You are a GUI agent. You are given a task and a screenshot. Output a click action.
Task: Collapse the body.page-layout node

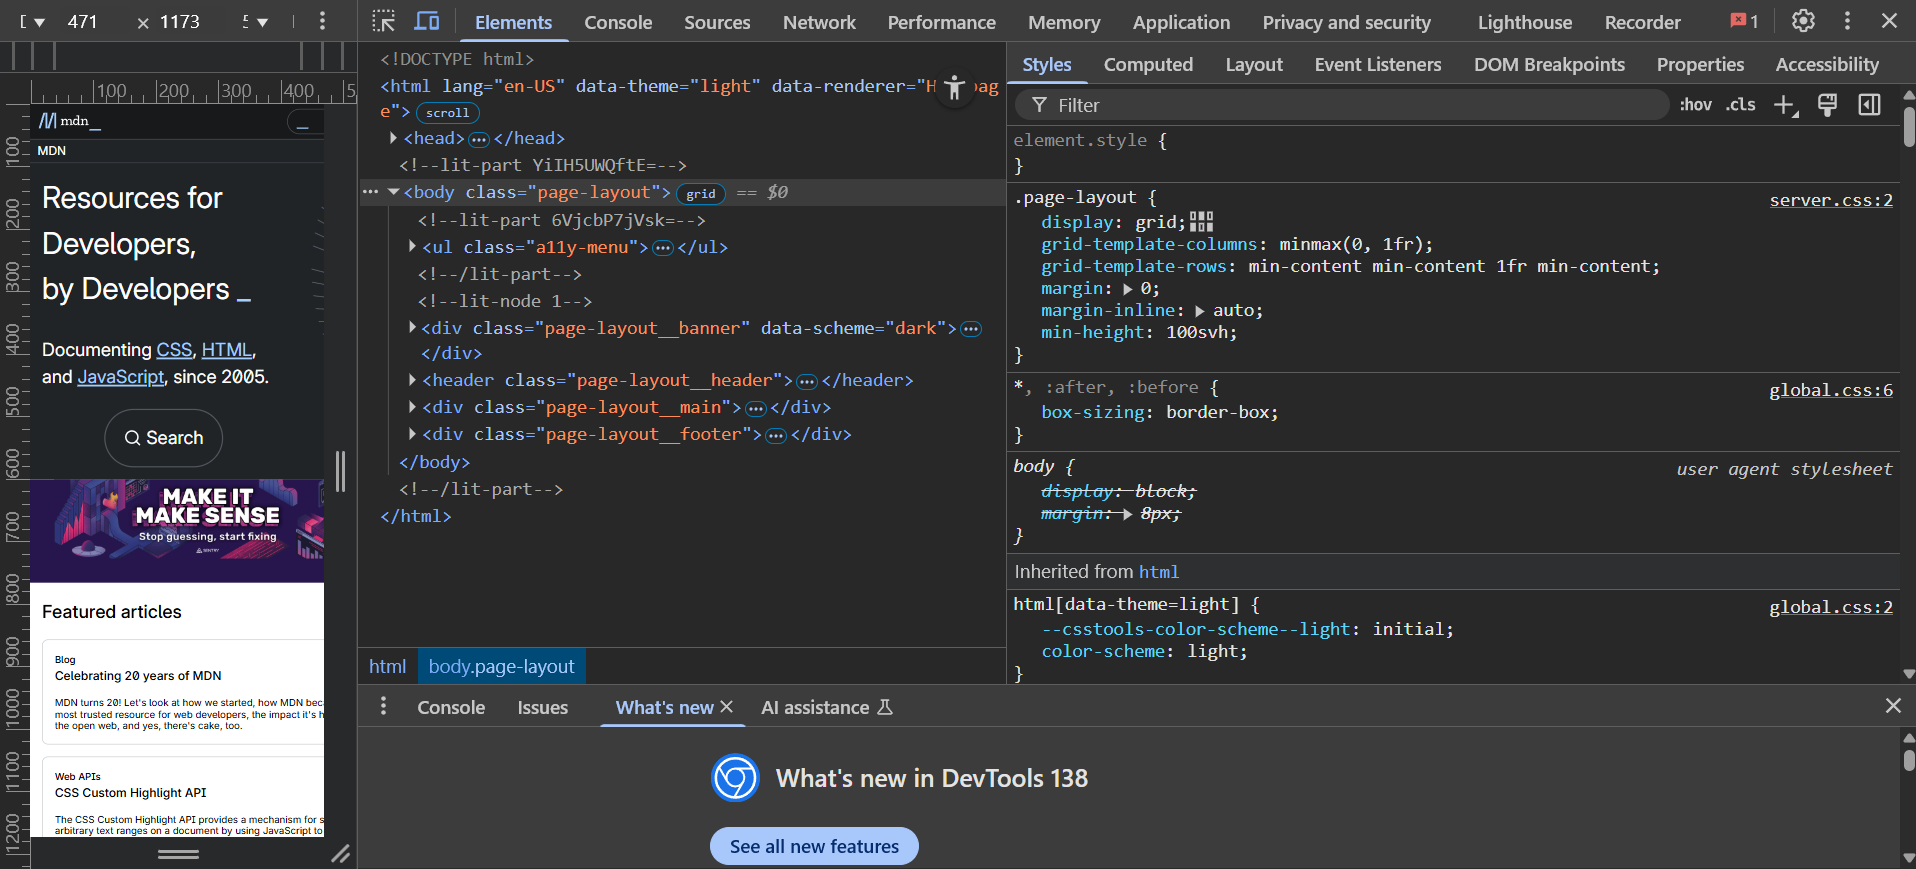pos(393,192)
